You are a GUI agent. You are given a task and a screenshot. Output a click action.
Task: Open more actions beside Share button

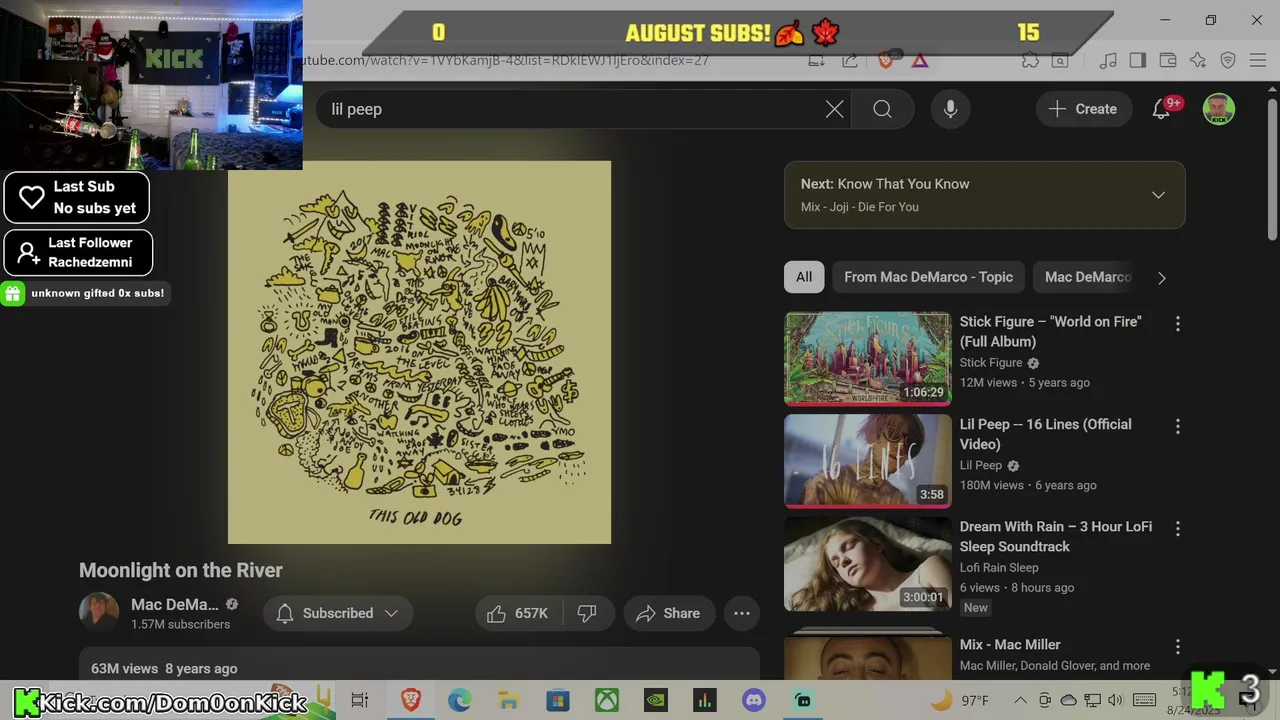click(x=742, y=613)
